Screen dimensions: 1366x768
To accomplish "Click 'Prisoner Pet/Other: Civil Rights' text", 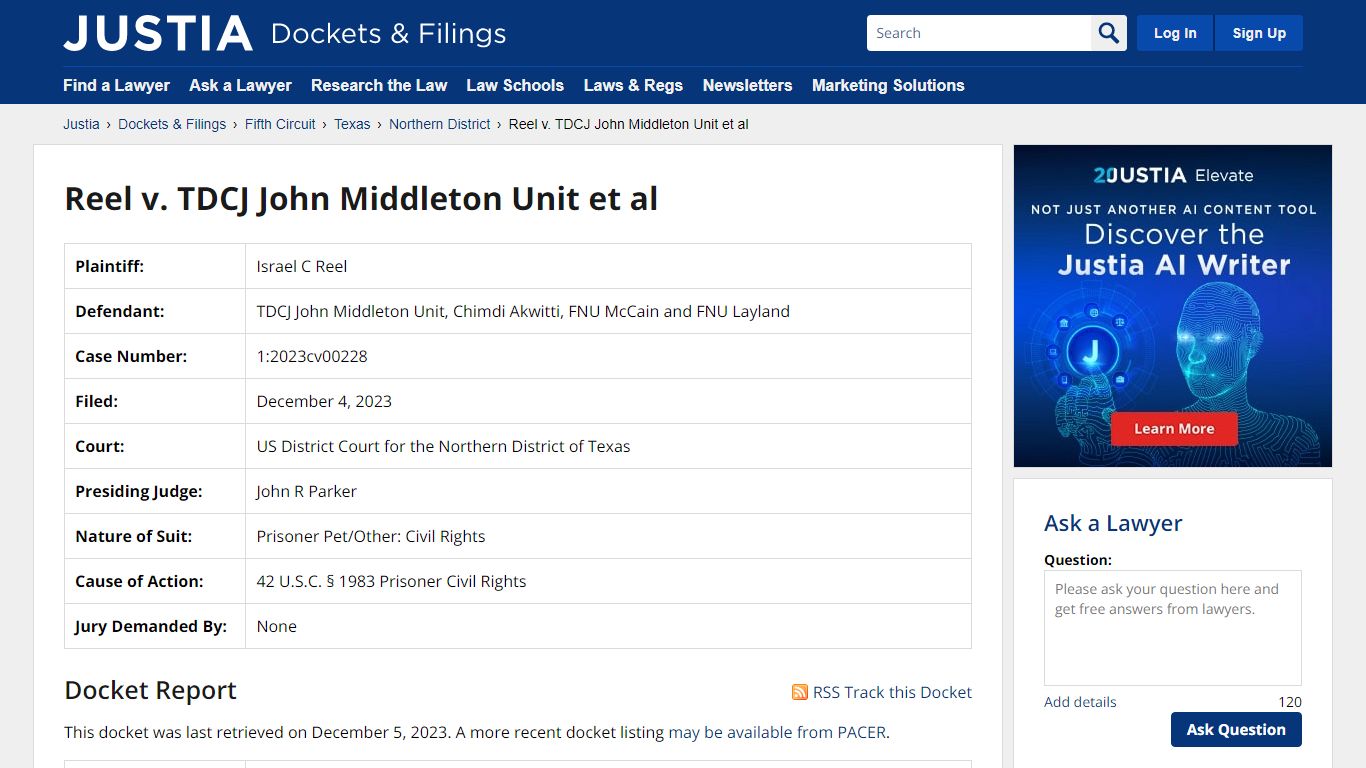I will point(371,536).
